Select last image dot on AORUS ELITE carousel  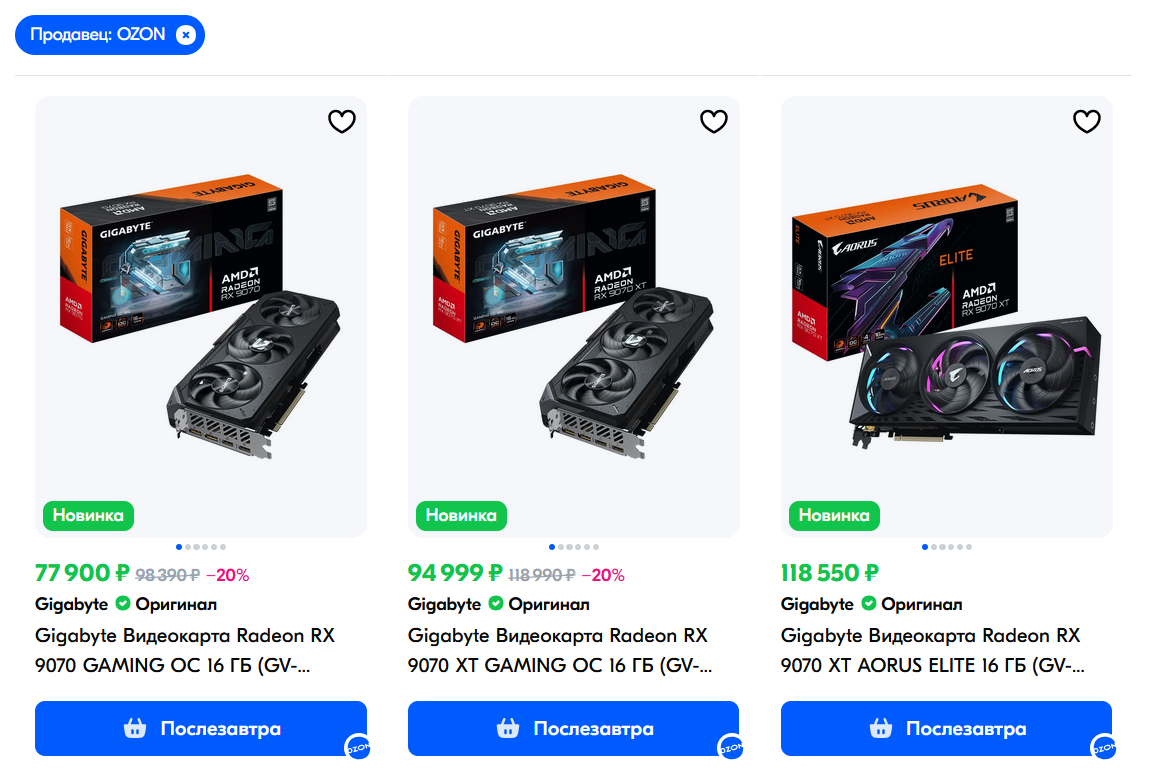969,547
